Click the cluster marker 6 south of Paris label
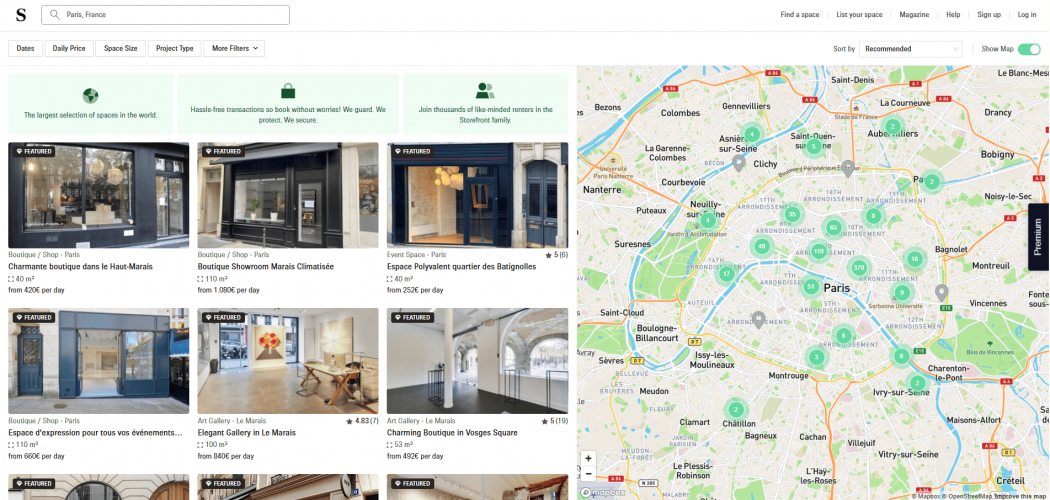Screen dimensions: 1050x500 coord(843,335)
